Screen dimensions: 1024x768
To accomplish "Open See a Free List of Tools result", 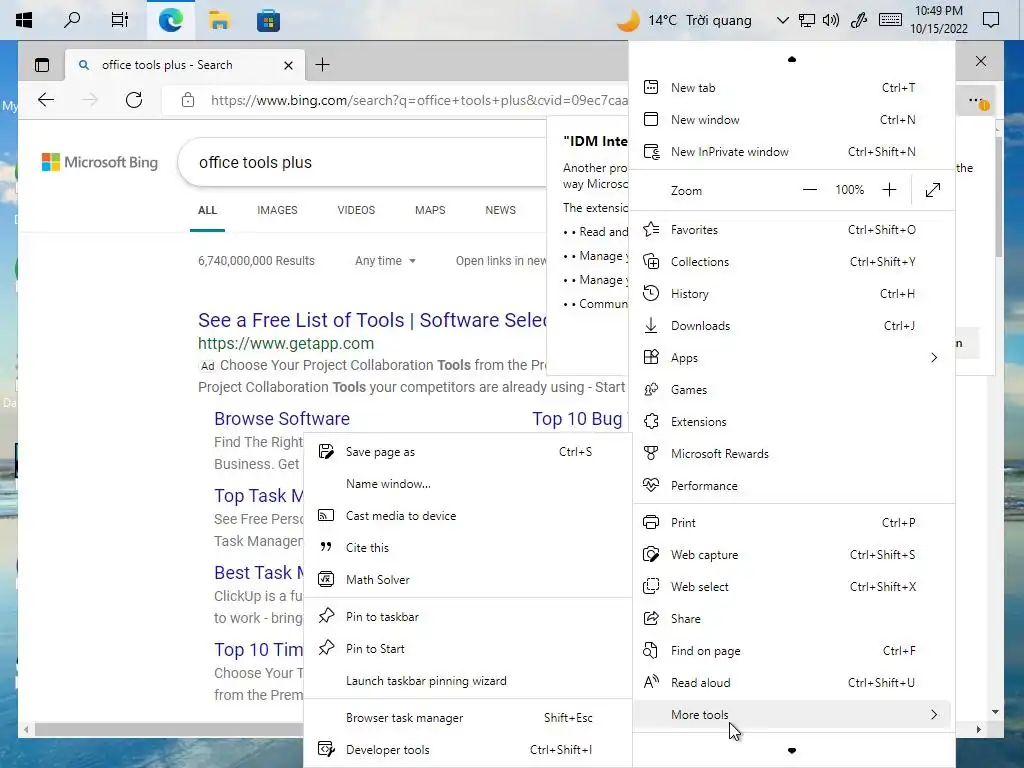I will point(372,320).
